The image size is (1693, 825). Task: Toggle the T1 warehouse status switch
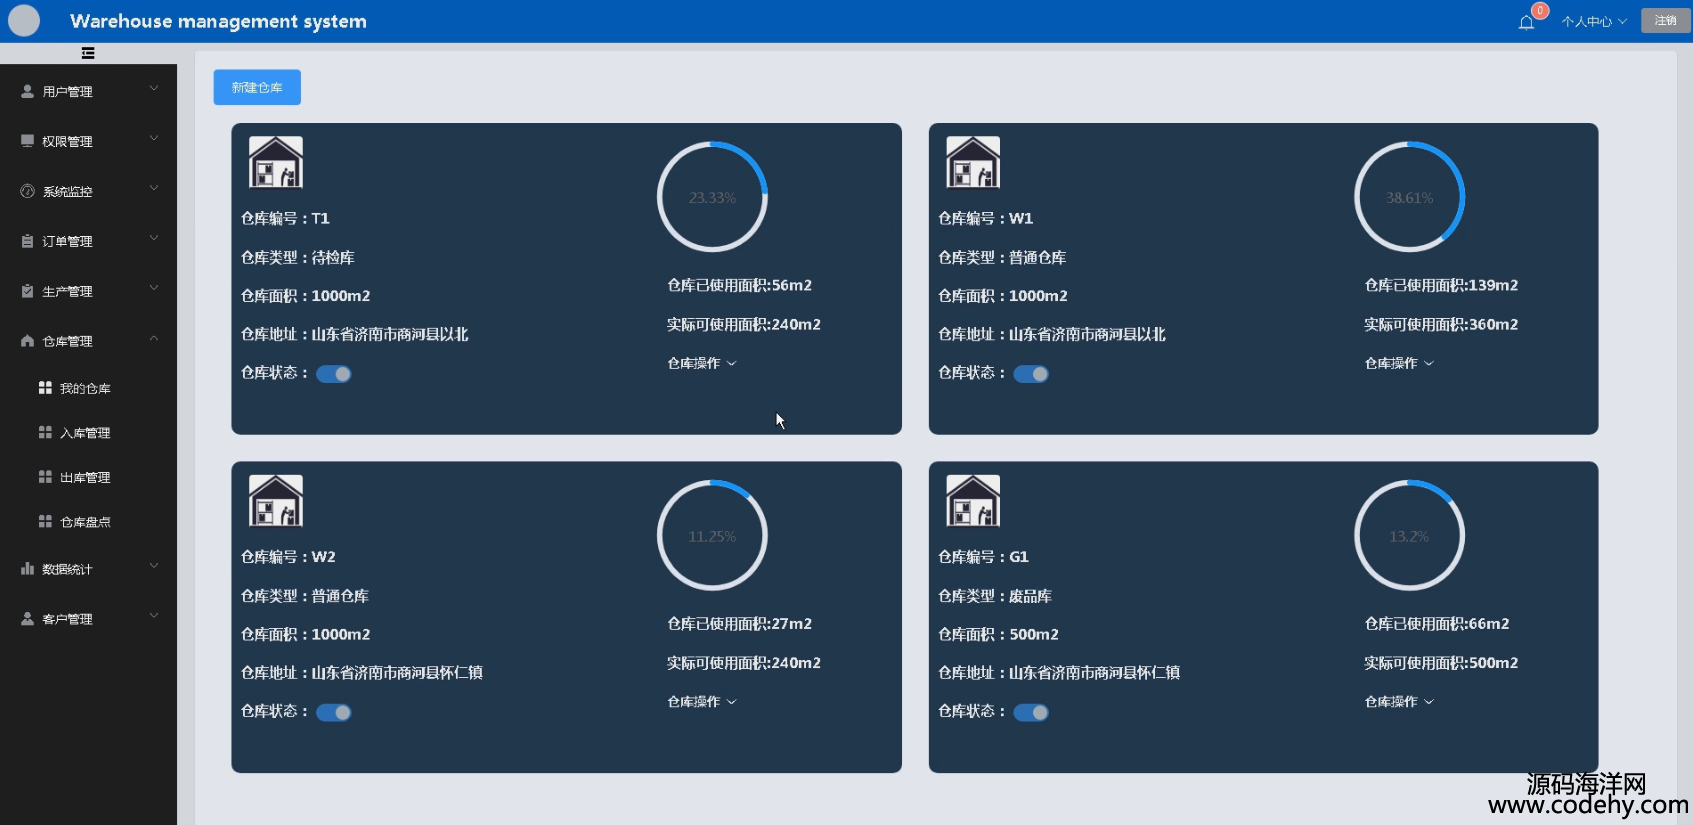click(334, 374)
